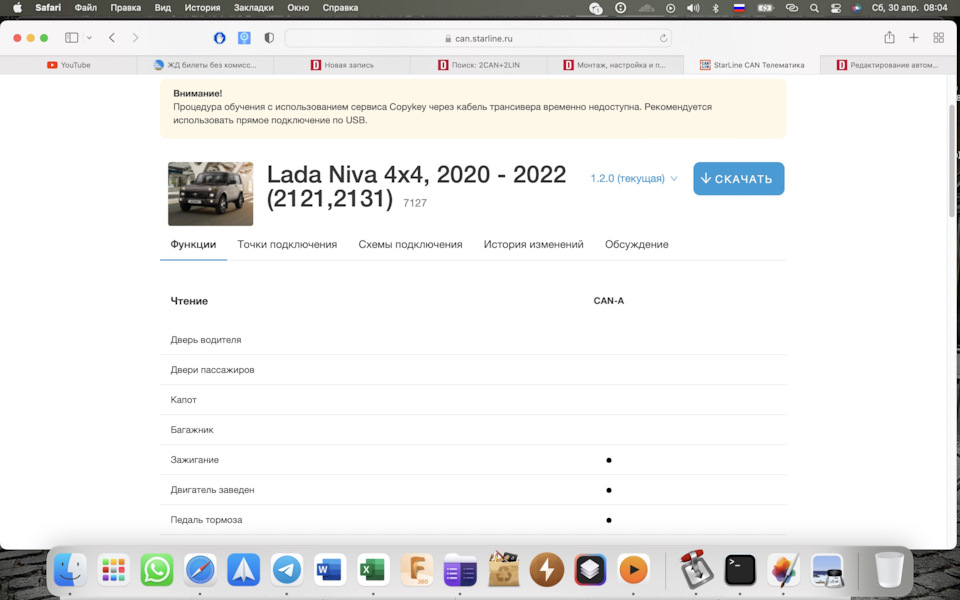Viewport: 960px width, 600px height.
Task: Reload the page with the refresh icon
Action: tap(663, 38)
